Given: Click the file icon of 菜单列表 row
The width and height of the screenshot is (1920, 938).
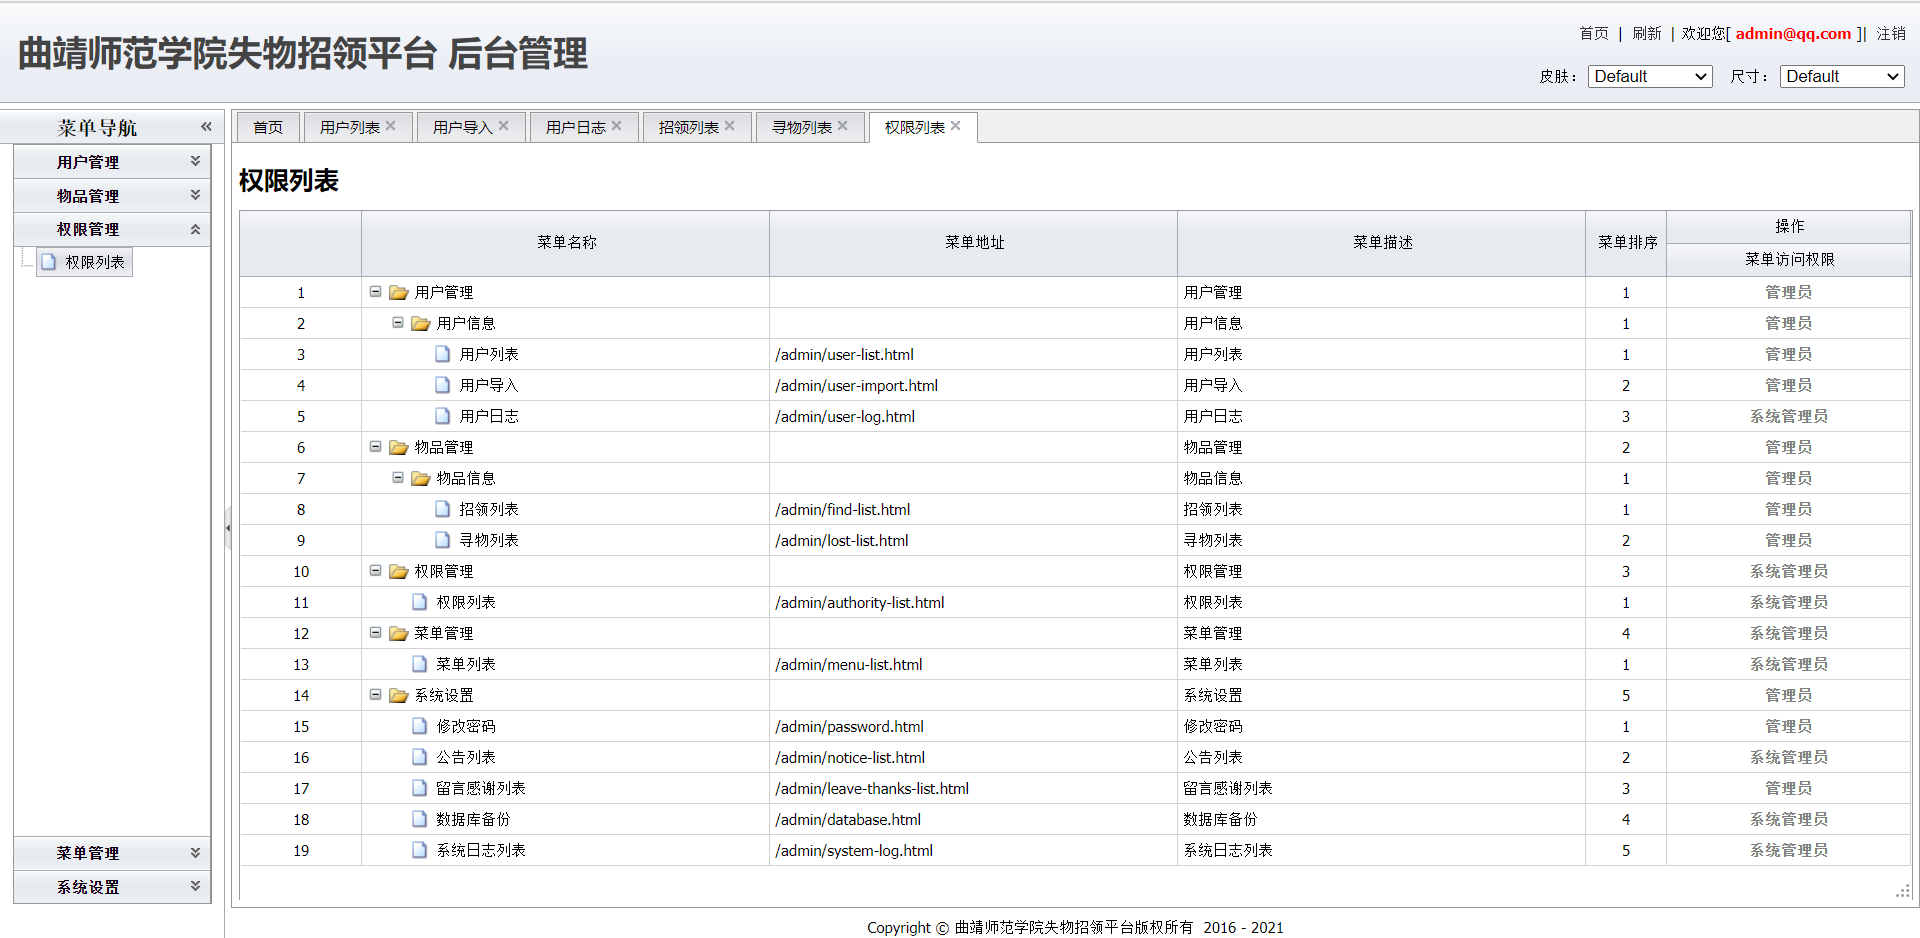Looking at the screenshot, I should pyautogui.click(x=420, y=664).
